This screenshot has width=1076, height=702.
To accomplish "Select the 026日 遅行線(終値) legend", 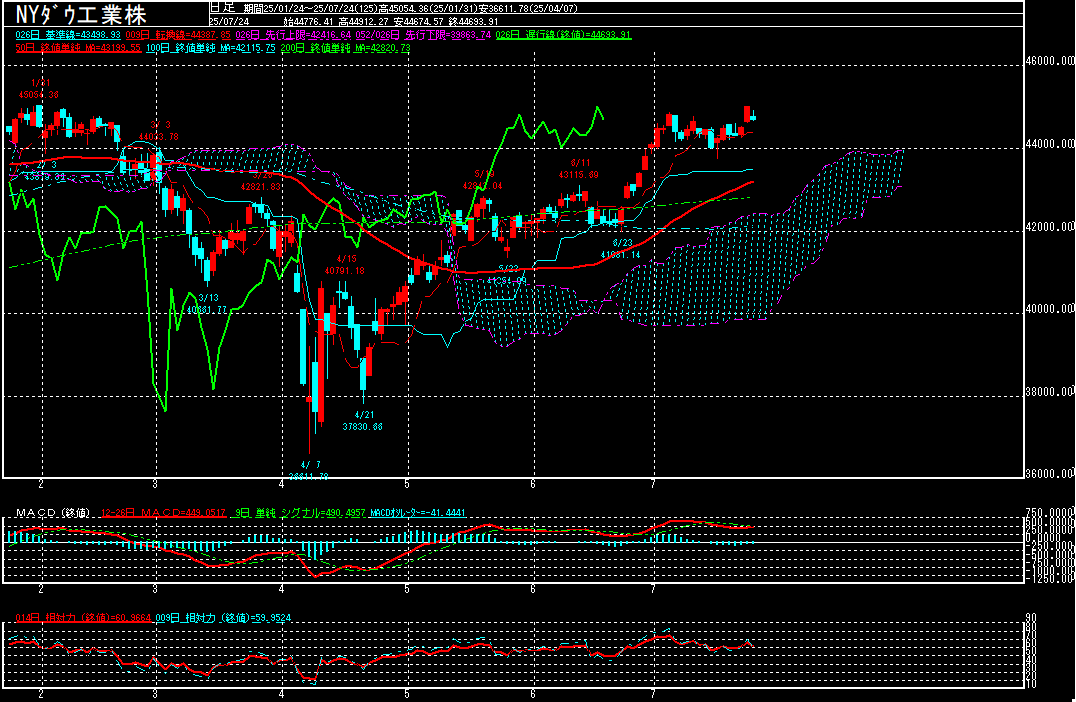I will coord(563,34).
